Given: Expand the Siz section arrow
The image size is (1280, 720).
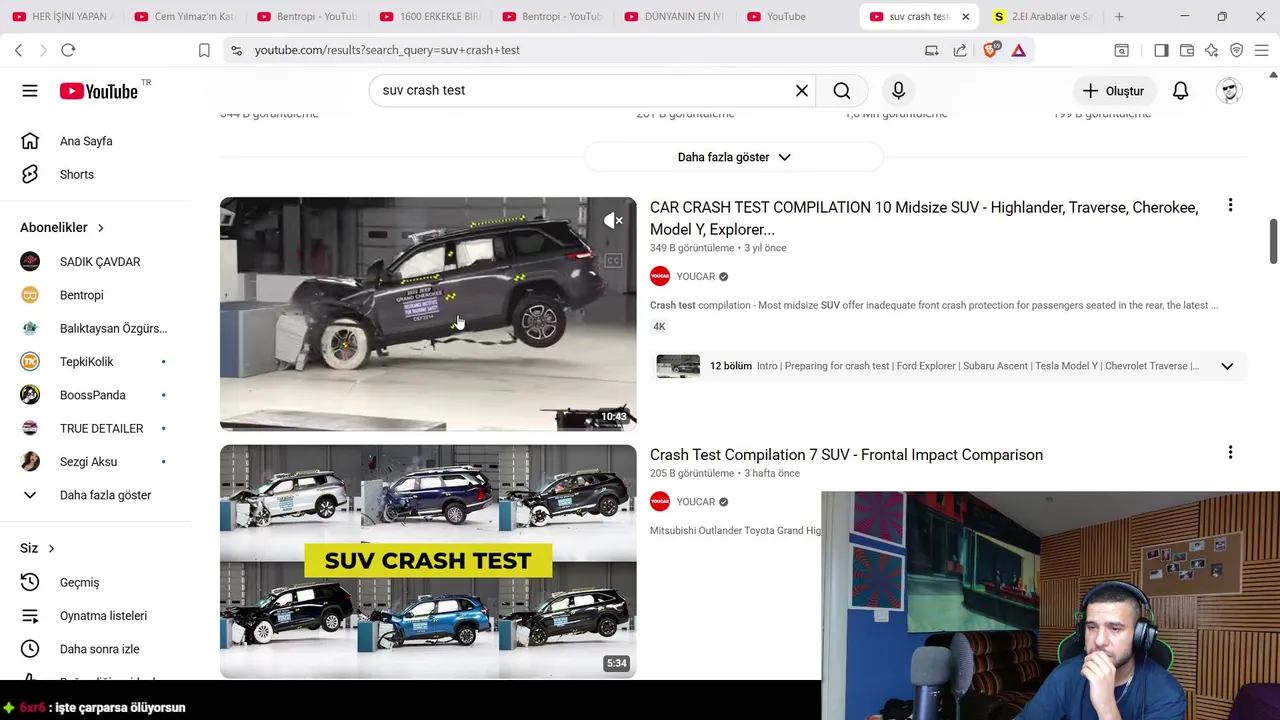Looking at the screenshot, I should 51,548.
